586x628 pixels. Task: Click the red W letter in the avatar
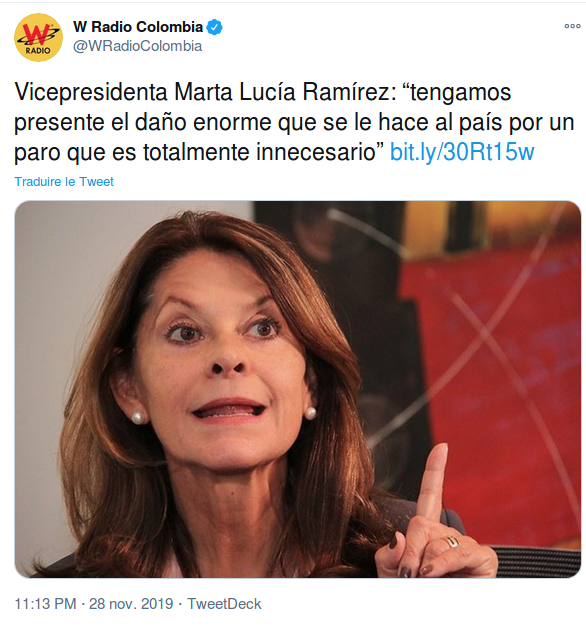[36, 34]
